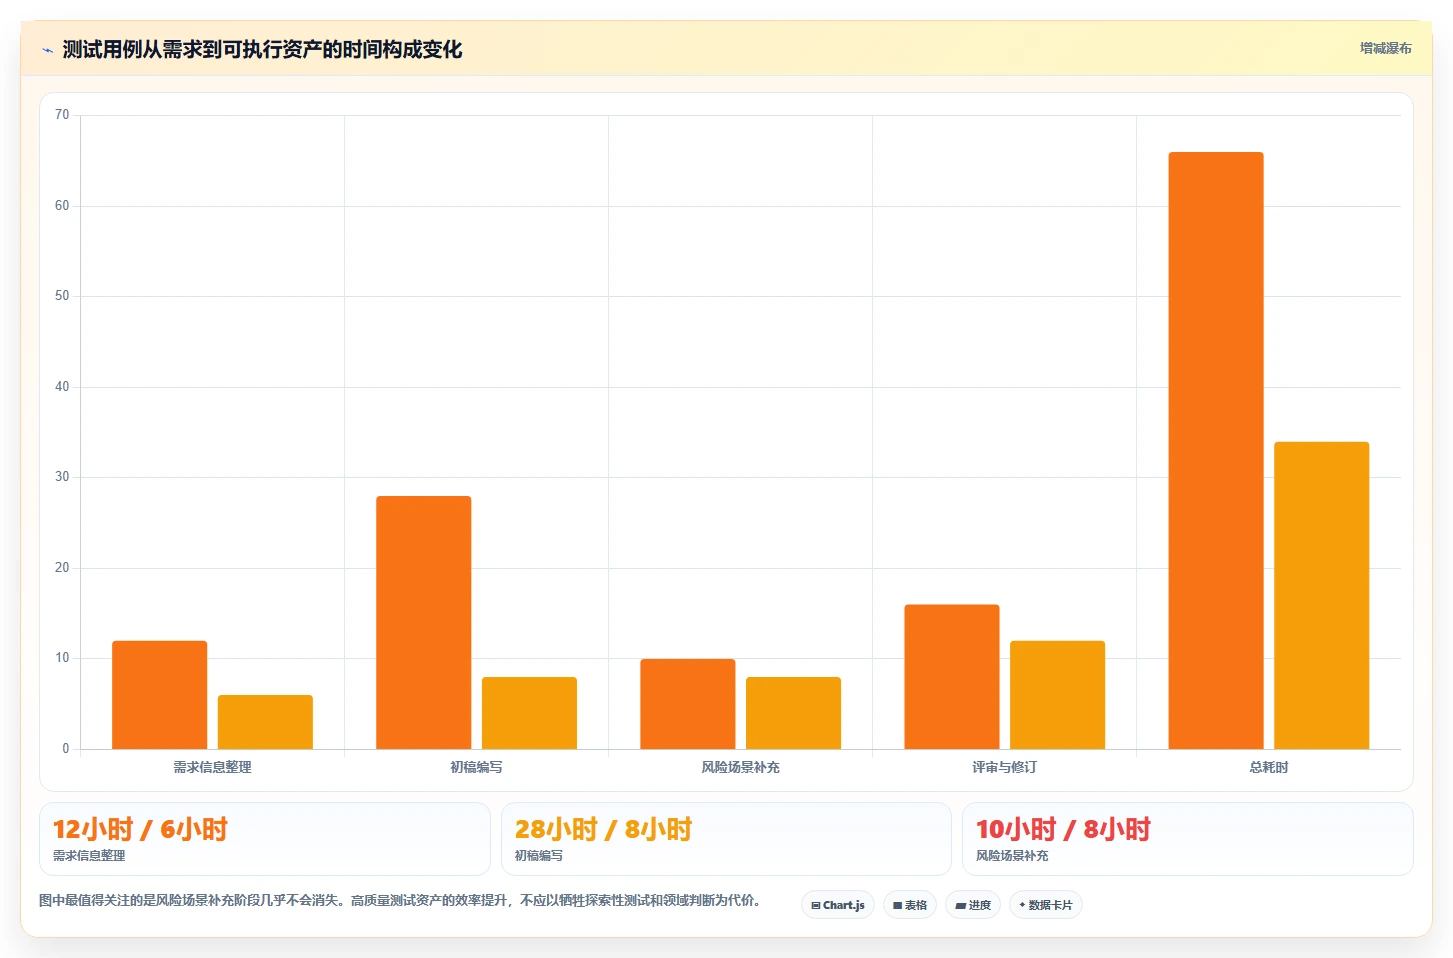
Task: Click the yellow bar for 评审与修订
Action: [x=1057, y=695]
